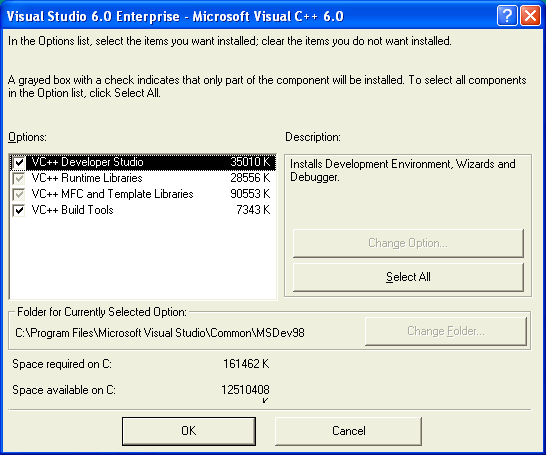546x455 pixels.
Task: Click the MSDev98 folder path text
Action: 160,333
